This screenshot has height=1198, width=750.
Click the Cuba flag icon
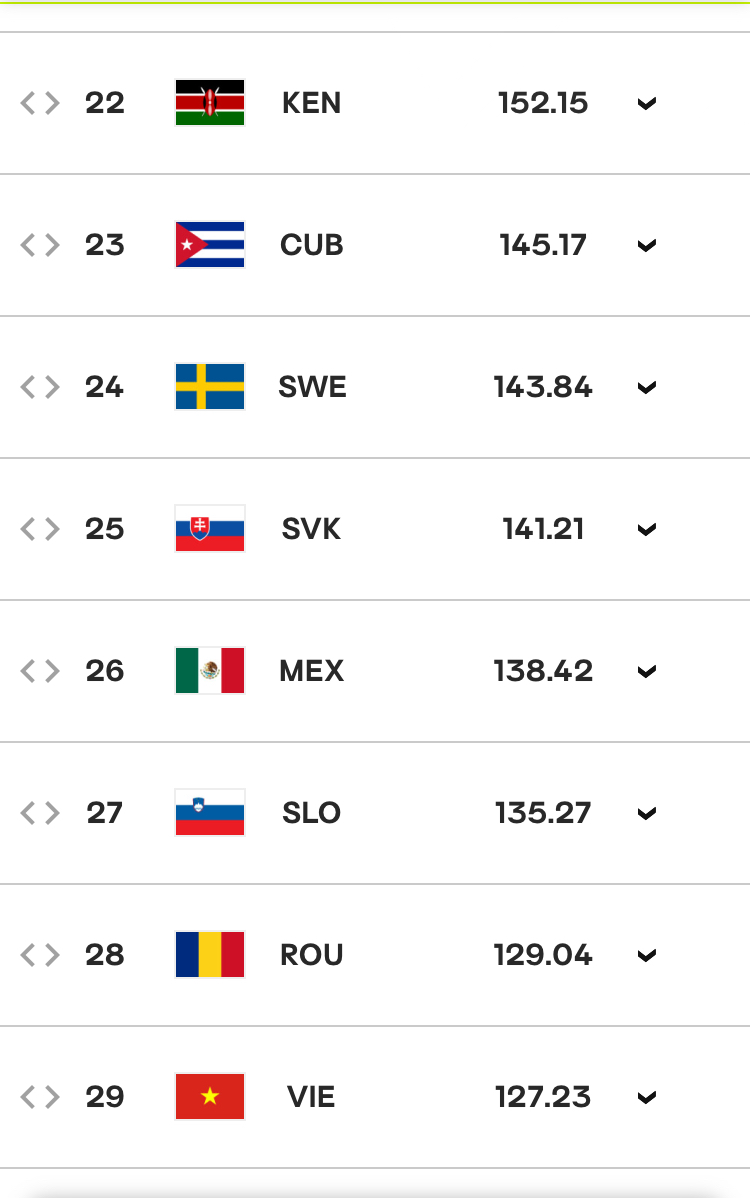210,244
